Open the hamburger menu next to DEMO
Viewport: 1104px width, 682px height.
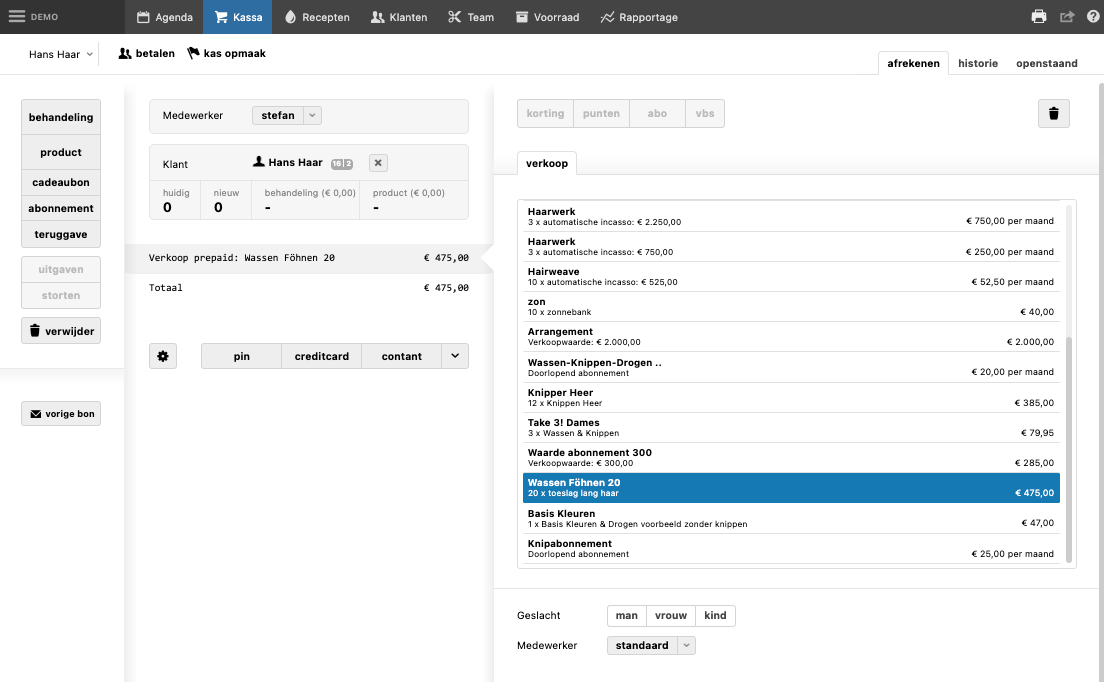[17, 17]
